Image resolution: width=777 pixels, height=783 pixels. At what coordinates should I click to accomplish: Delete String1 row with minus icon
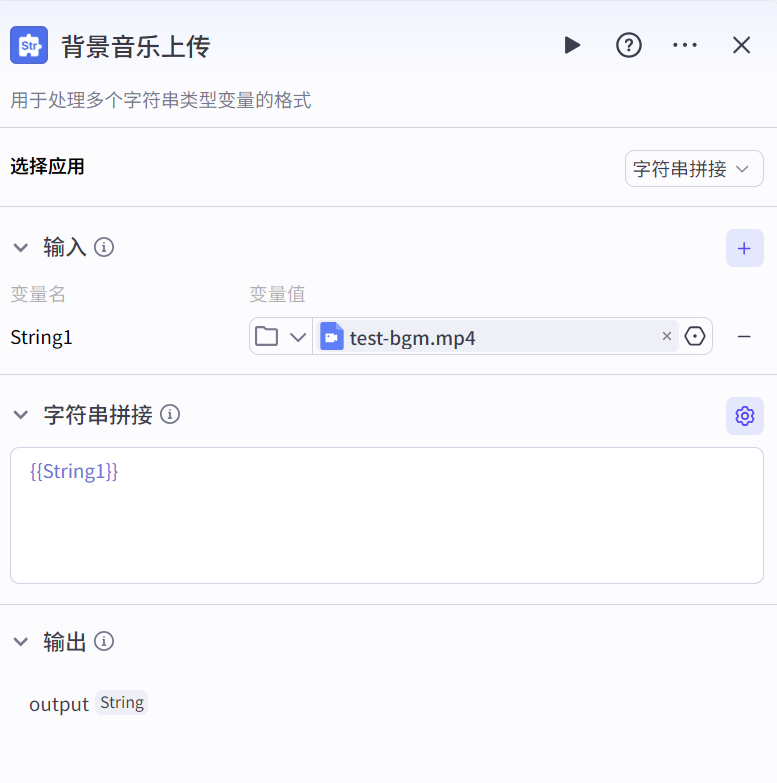[744, 337]
